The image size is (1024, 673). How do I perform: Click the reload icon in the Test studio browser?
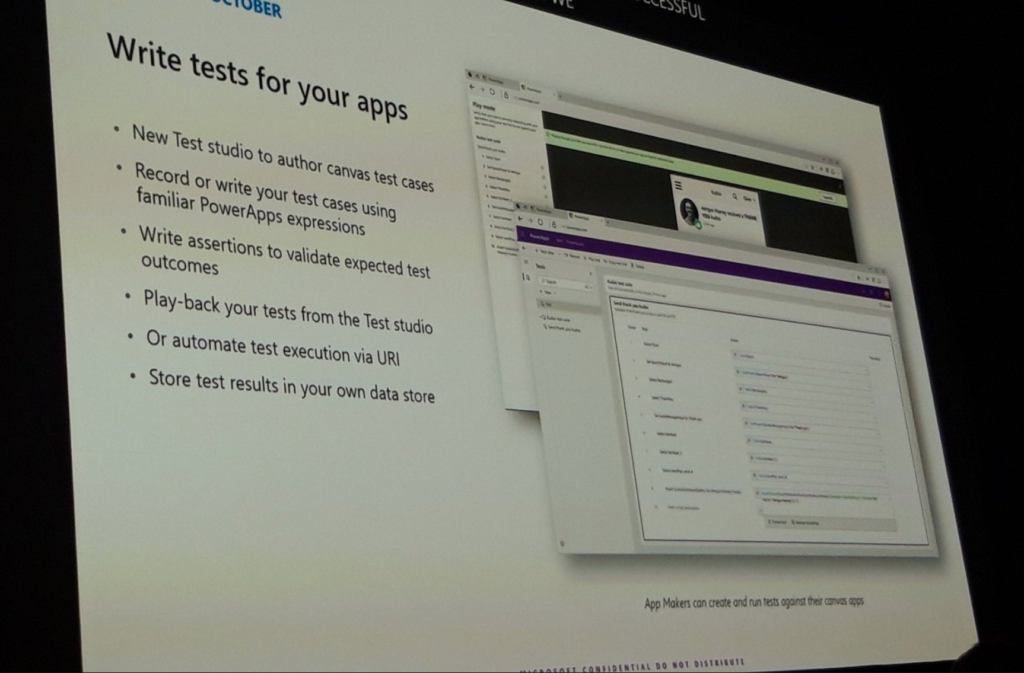[541, 221]
